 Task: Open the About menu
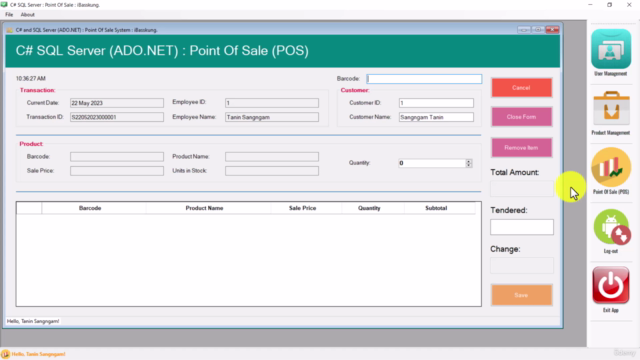tap(28, 15)
